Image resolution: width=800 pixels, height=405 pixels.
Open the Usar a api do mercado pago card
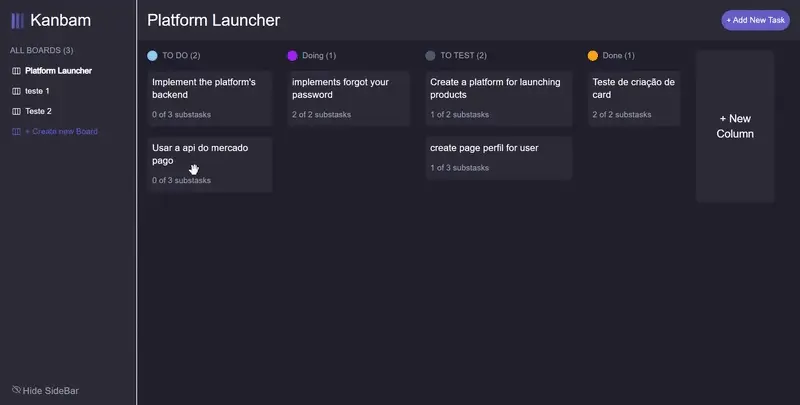tap(210, 164)
